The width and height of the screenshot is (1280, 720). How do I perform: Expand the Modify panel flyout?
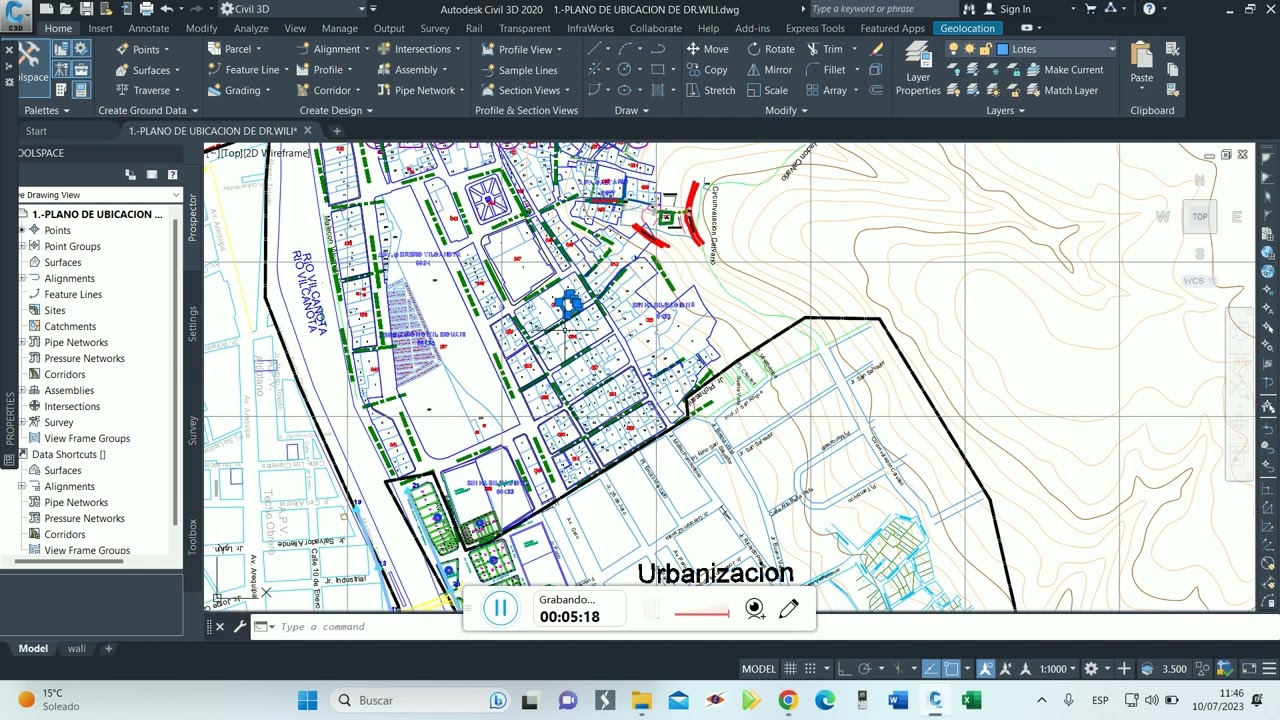(x=786, y=110)
